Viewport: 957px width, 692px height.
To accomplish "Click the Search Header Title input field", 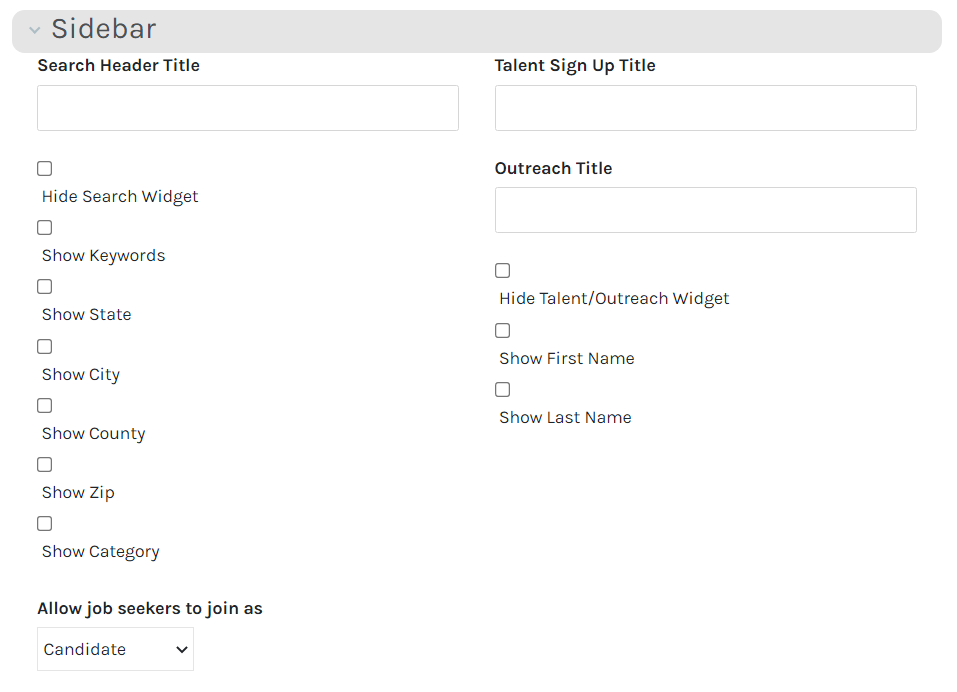I will (248, 108).
